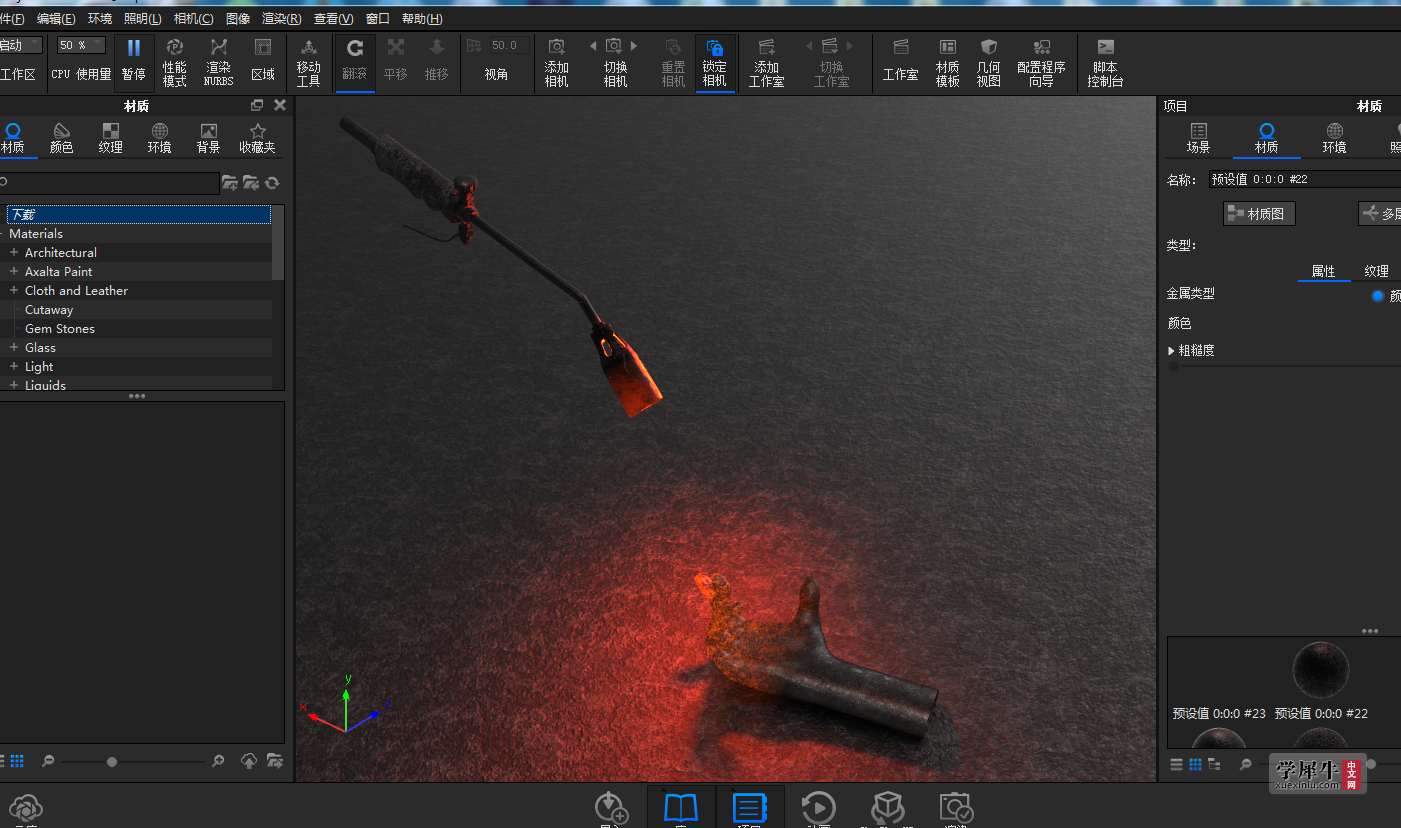Image resolution: width=1401 pixels, height=828 pixels.
Task: Switch to library 颜色 tab
Action: pos(62,138)
